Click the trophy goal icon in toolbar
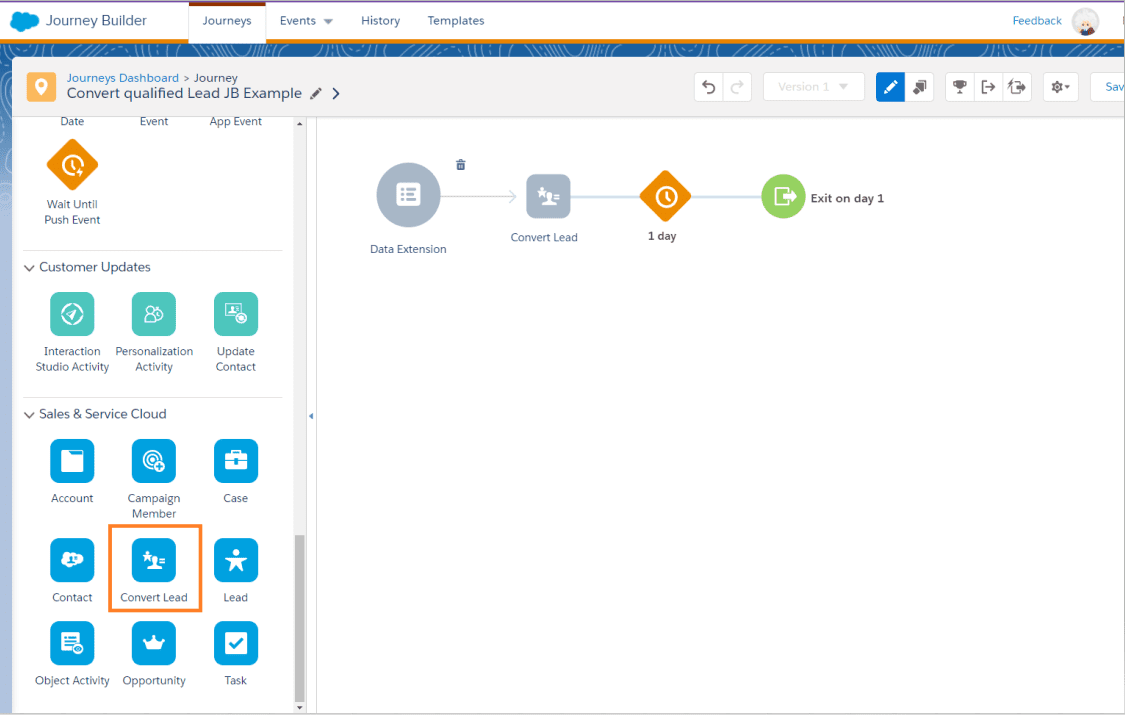The width and height of the screenshot is (1125, 715). 960,87
